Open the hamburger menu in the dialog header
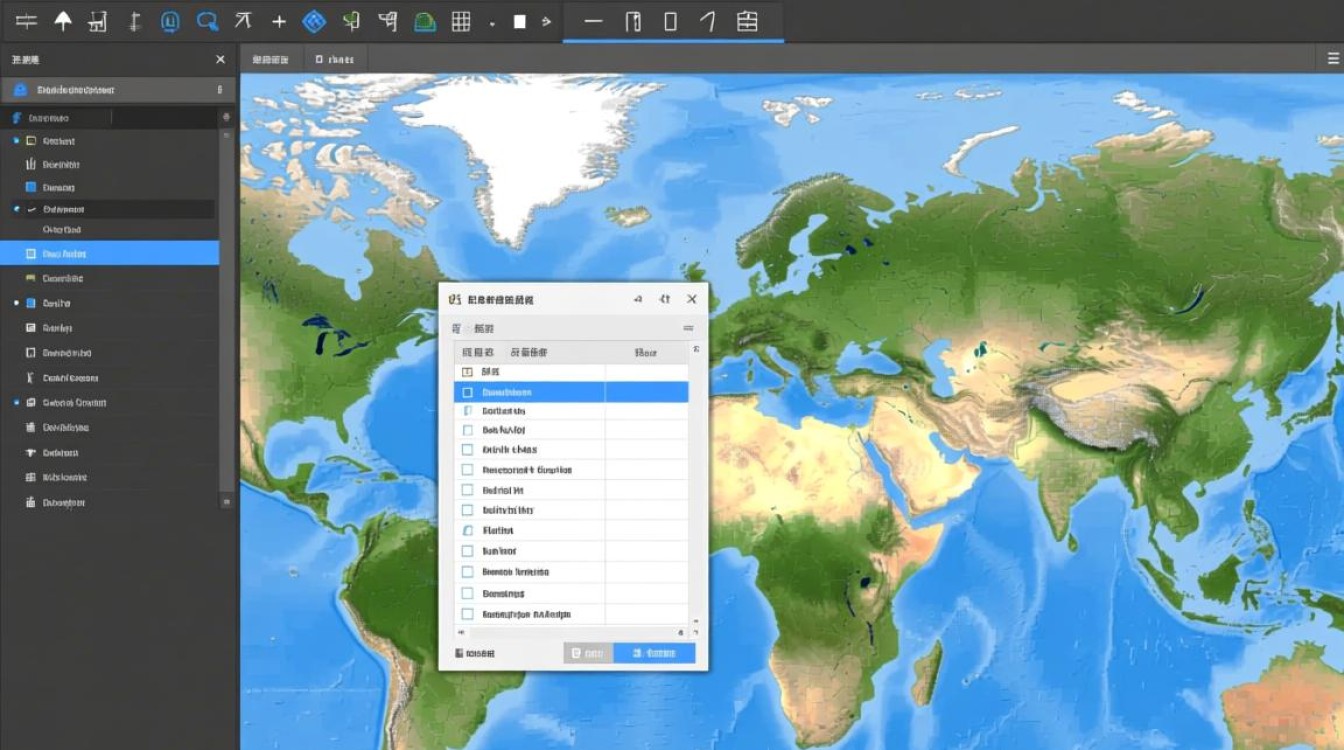Viewport: 1344px width, 750px height. 687,328
